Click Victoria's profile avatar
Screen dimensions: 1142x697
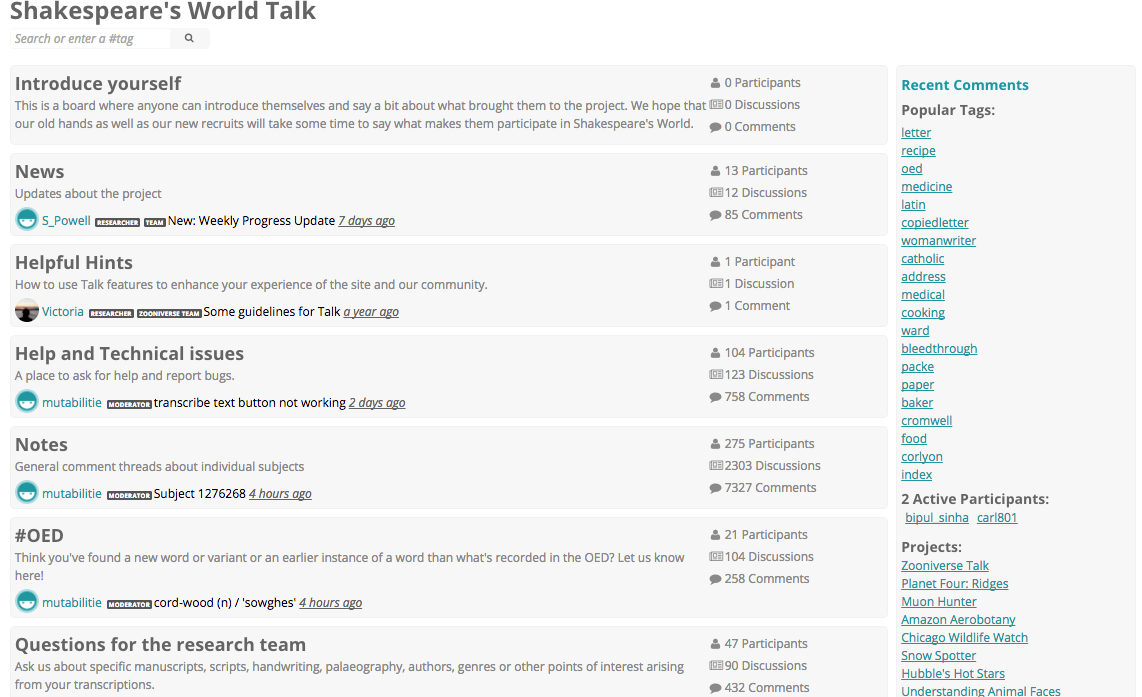pyautogui.click(x=27, y=311)
